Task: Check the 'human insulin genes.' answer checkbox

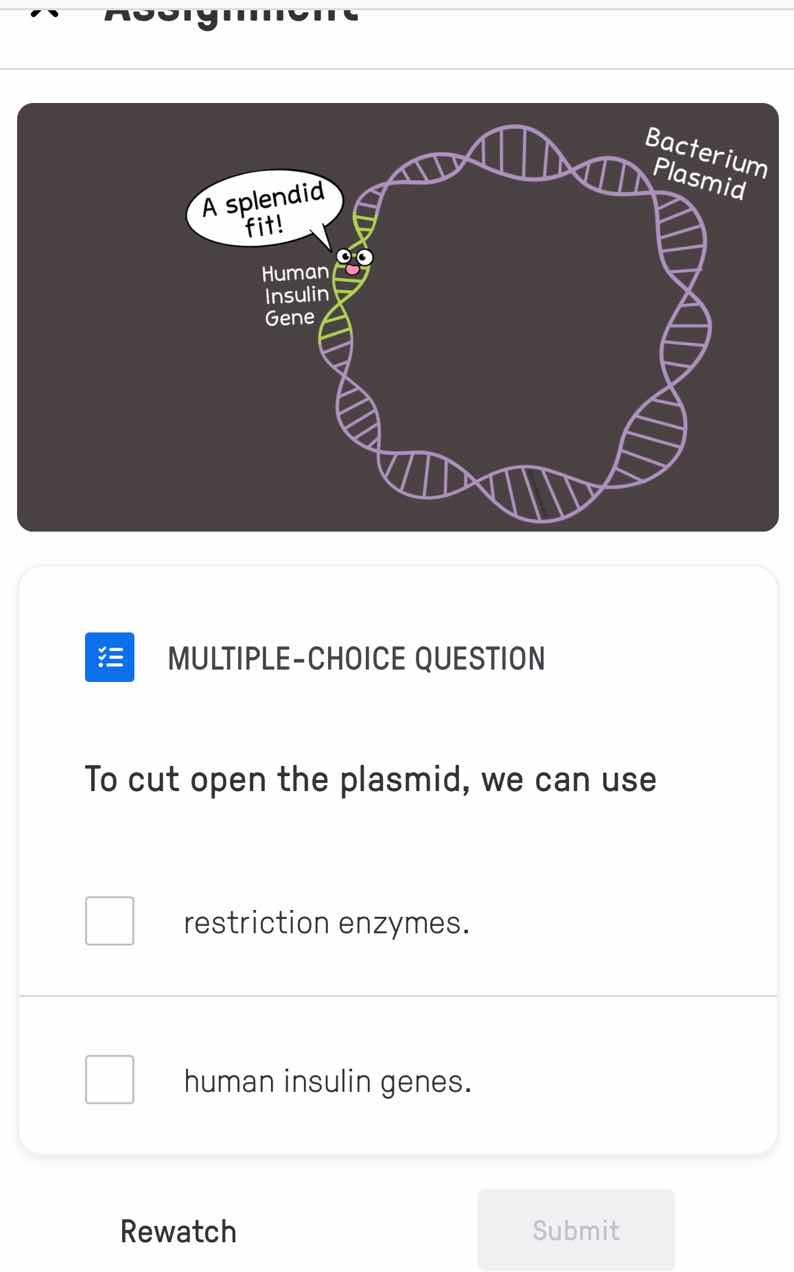Action: [109, 1079]
